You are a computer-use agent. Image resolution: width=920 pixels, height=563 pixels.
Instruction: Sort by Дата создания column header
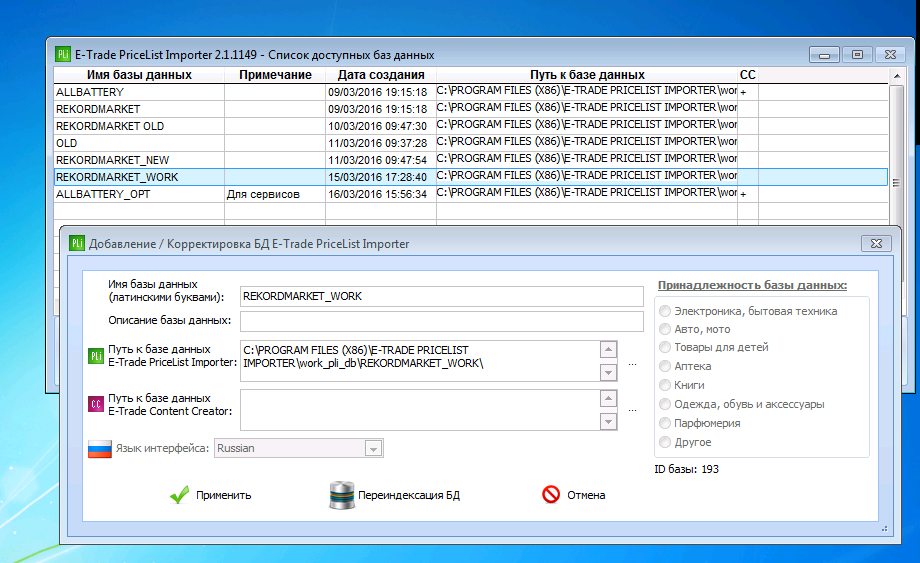pos(381,74)
